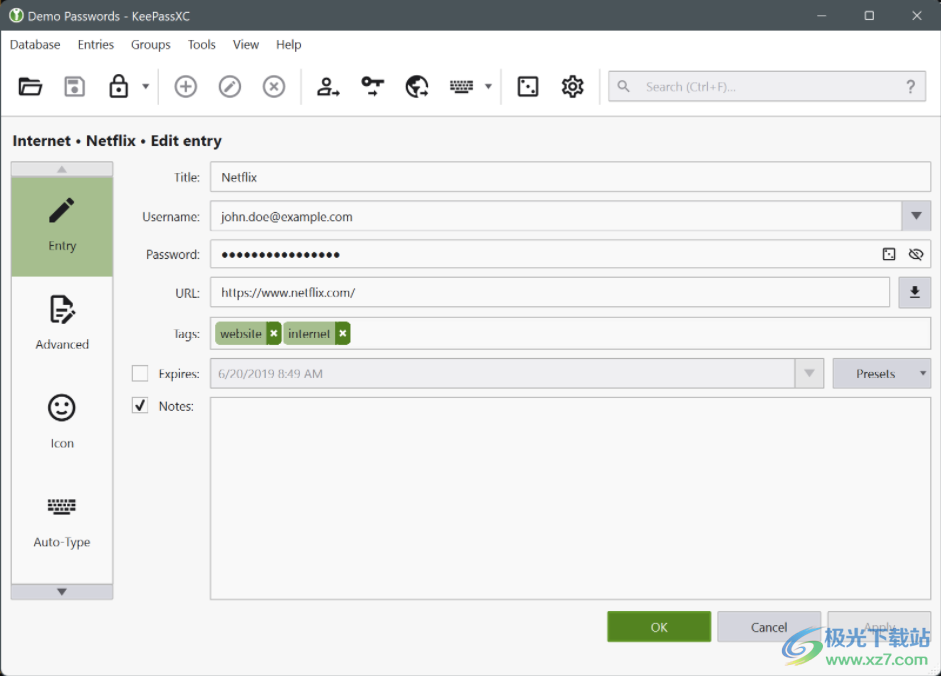Open the Help menu
This screenshot has width=941, height=676.
(288, 44)
